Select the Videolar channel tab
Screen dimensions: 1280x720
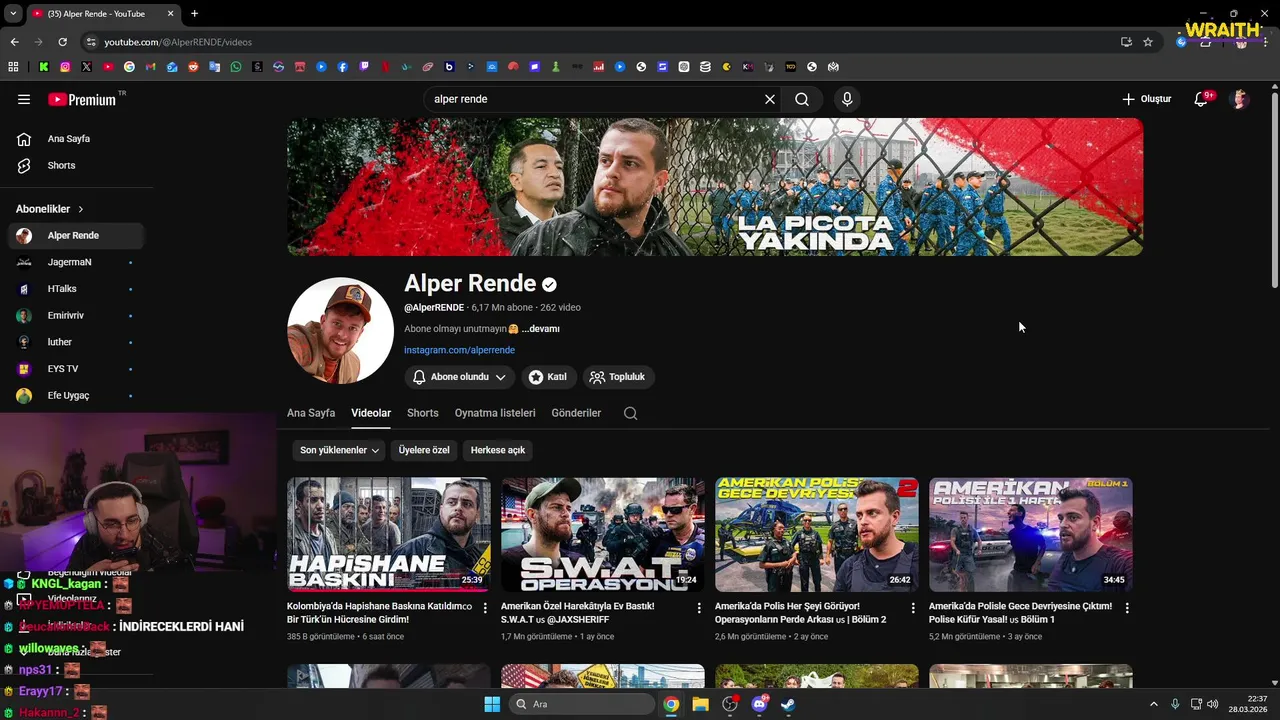tap(371, 413)
